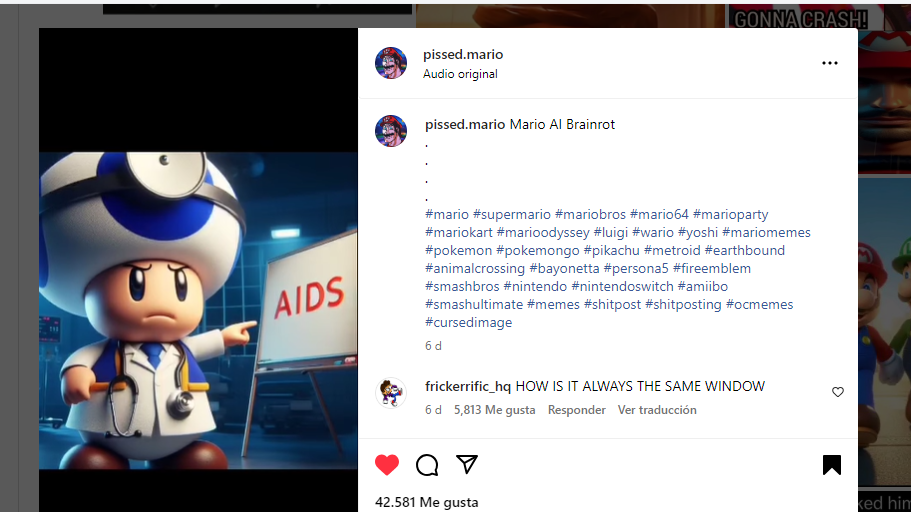View 5,813 Me gusta comment likes
Image resolution: width=911 pixels, height=512 pixels.
494,410
